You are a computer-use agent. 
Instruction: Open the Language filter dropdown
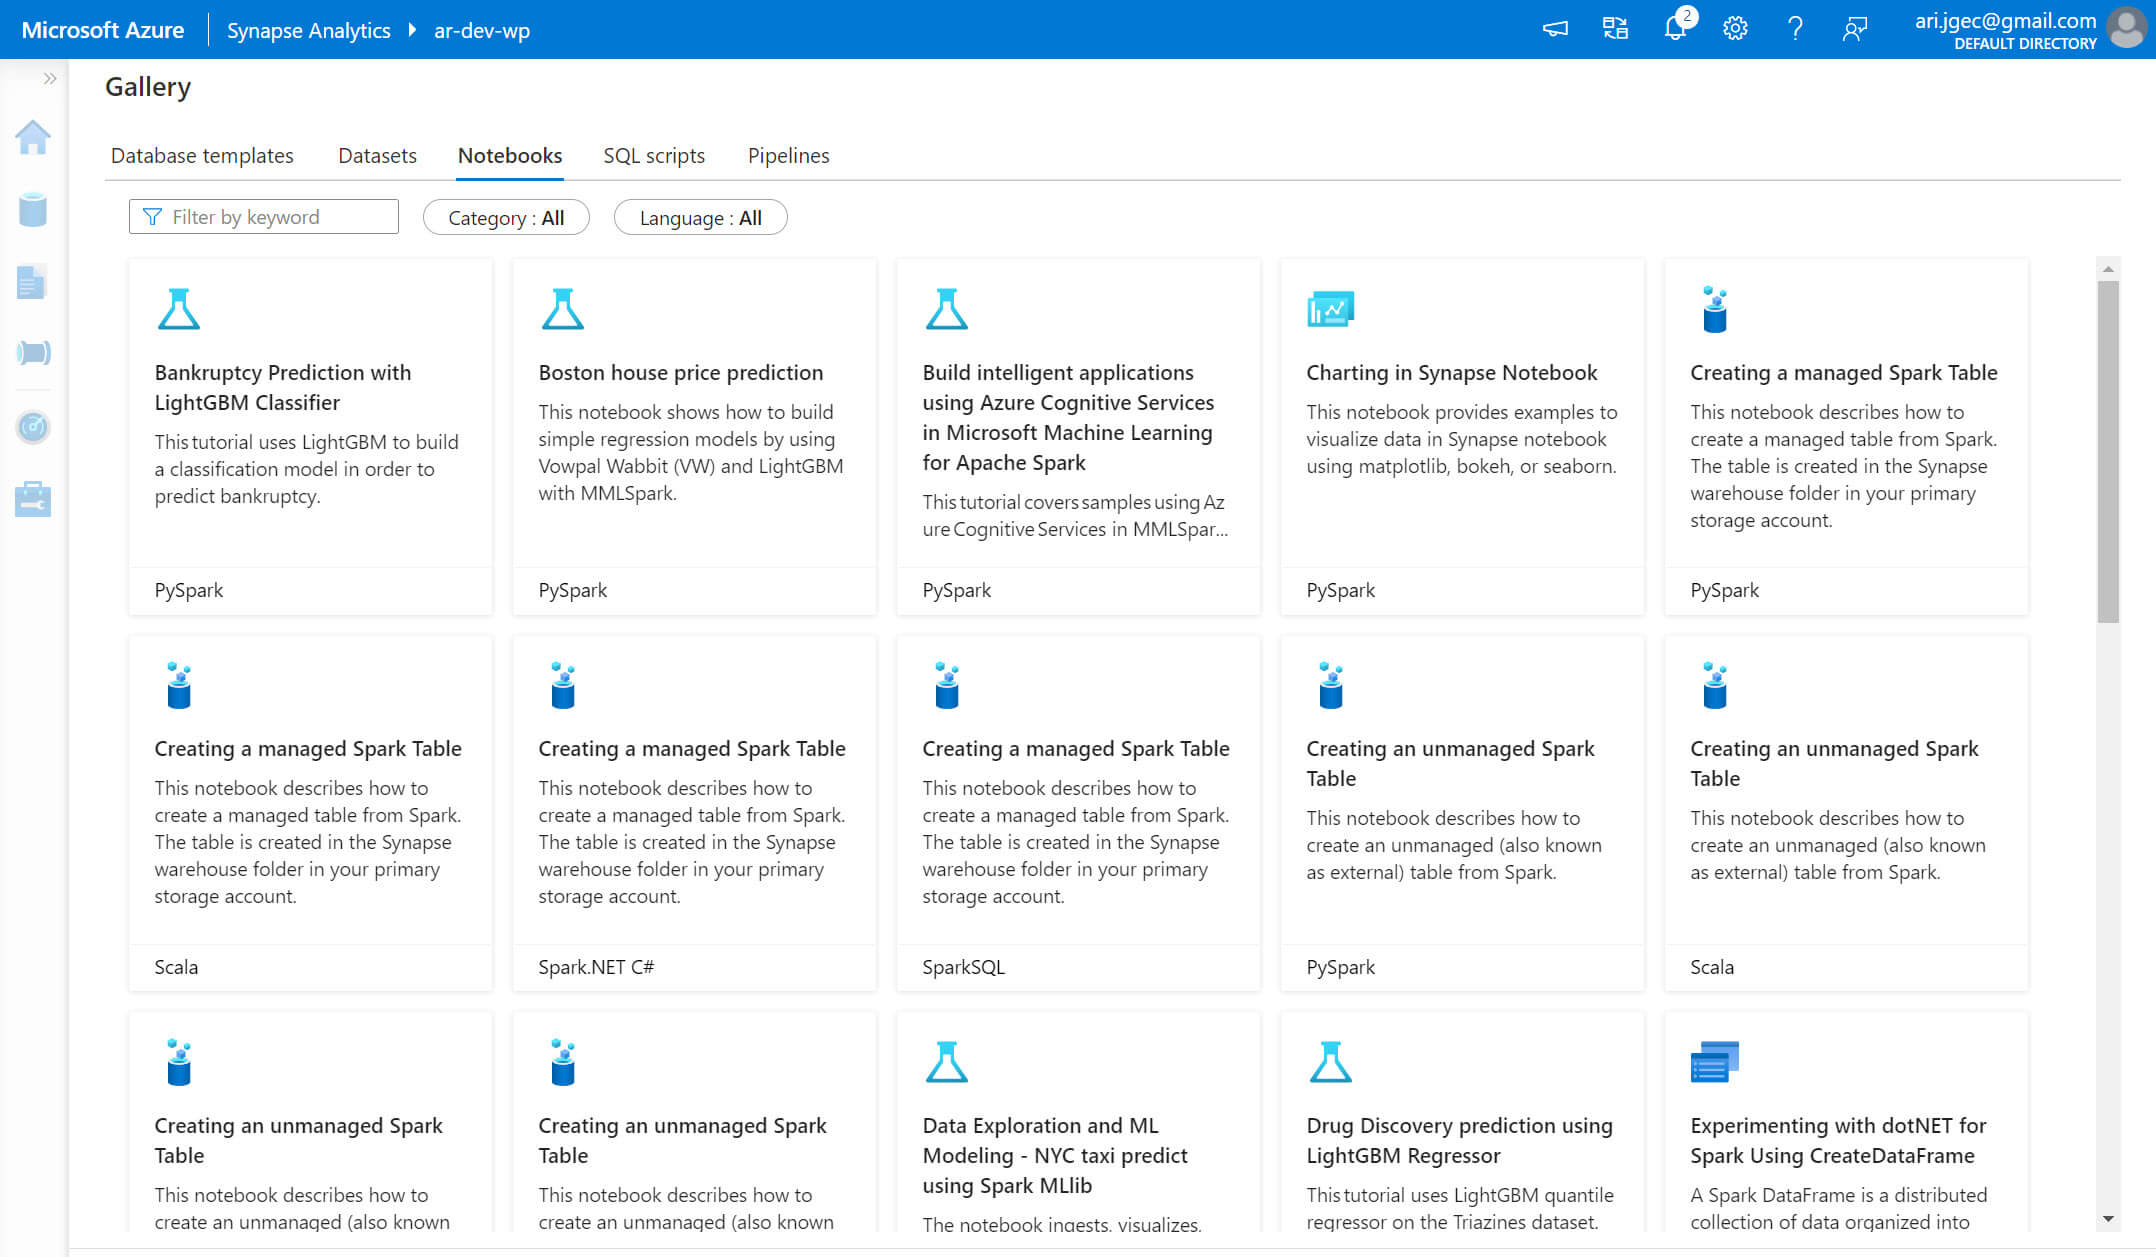(x=700, y=218)
